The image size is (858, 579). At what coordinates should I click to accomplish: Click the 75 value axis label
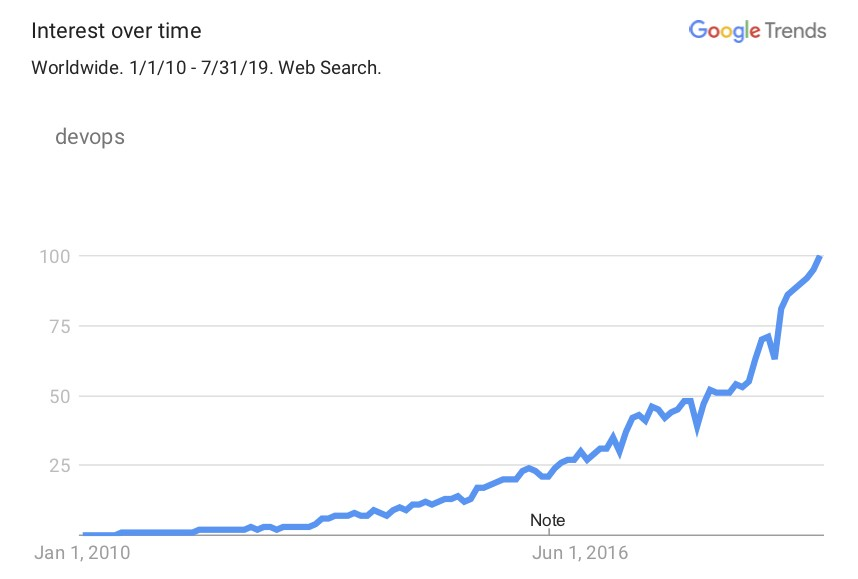click(60, 326)
